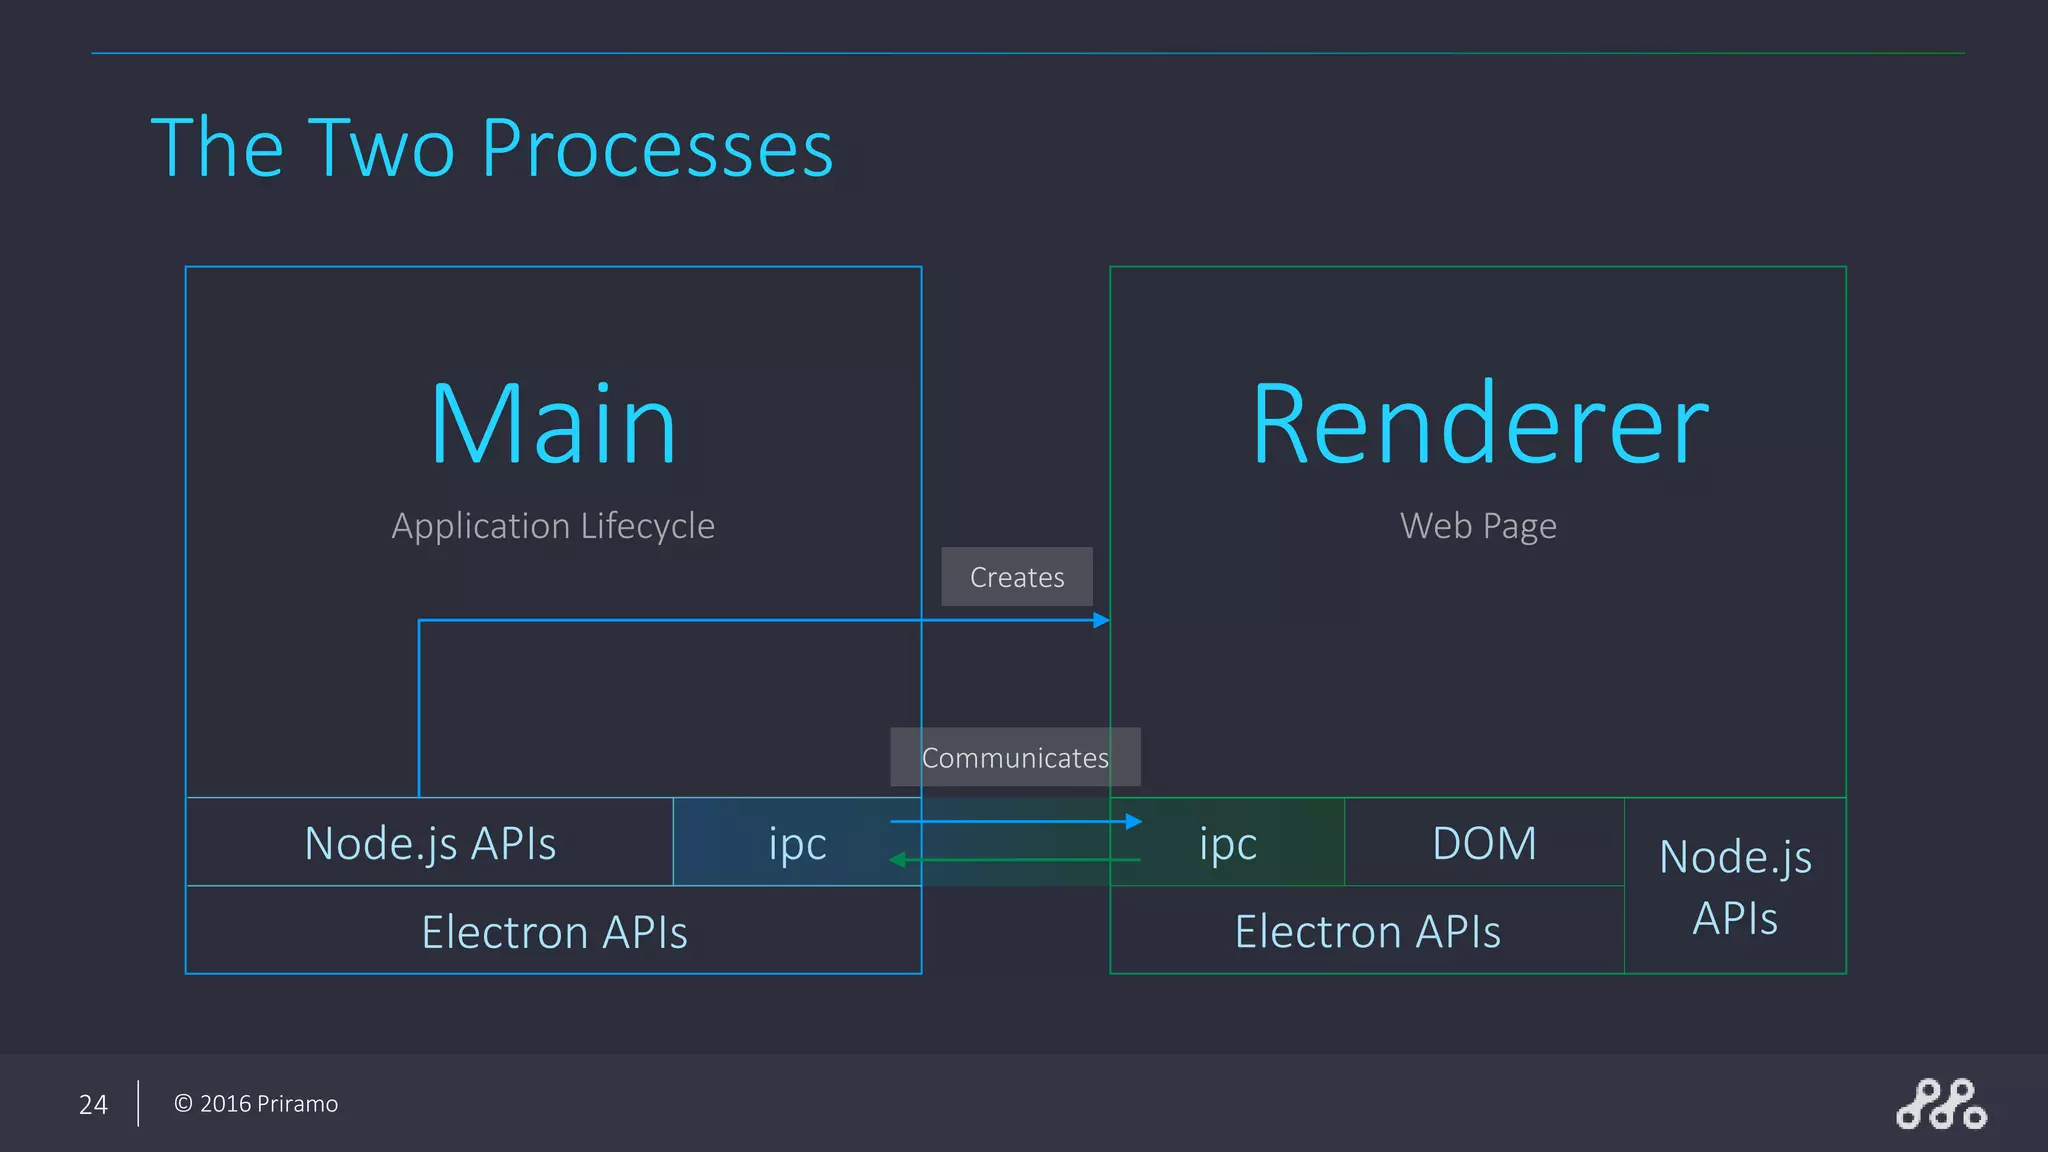This screenshot has height=1152, width=2048.
Task: Select the Main process ipc block
Action: pos(796,843)
